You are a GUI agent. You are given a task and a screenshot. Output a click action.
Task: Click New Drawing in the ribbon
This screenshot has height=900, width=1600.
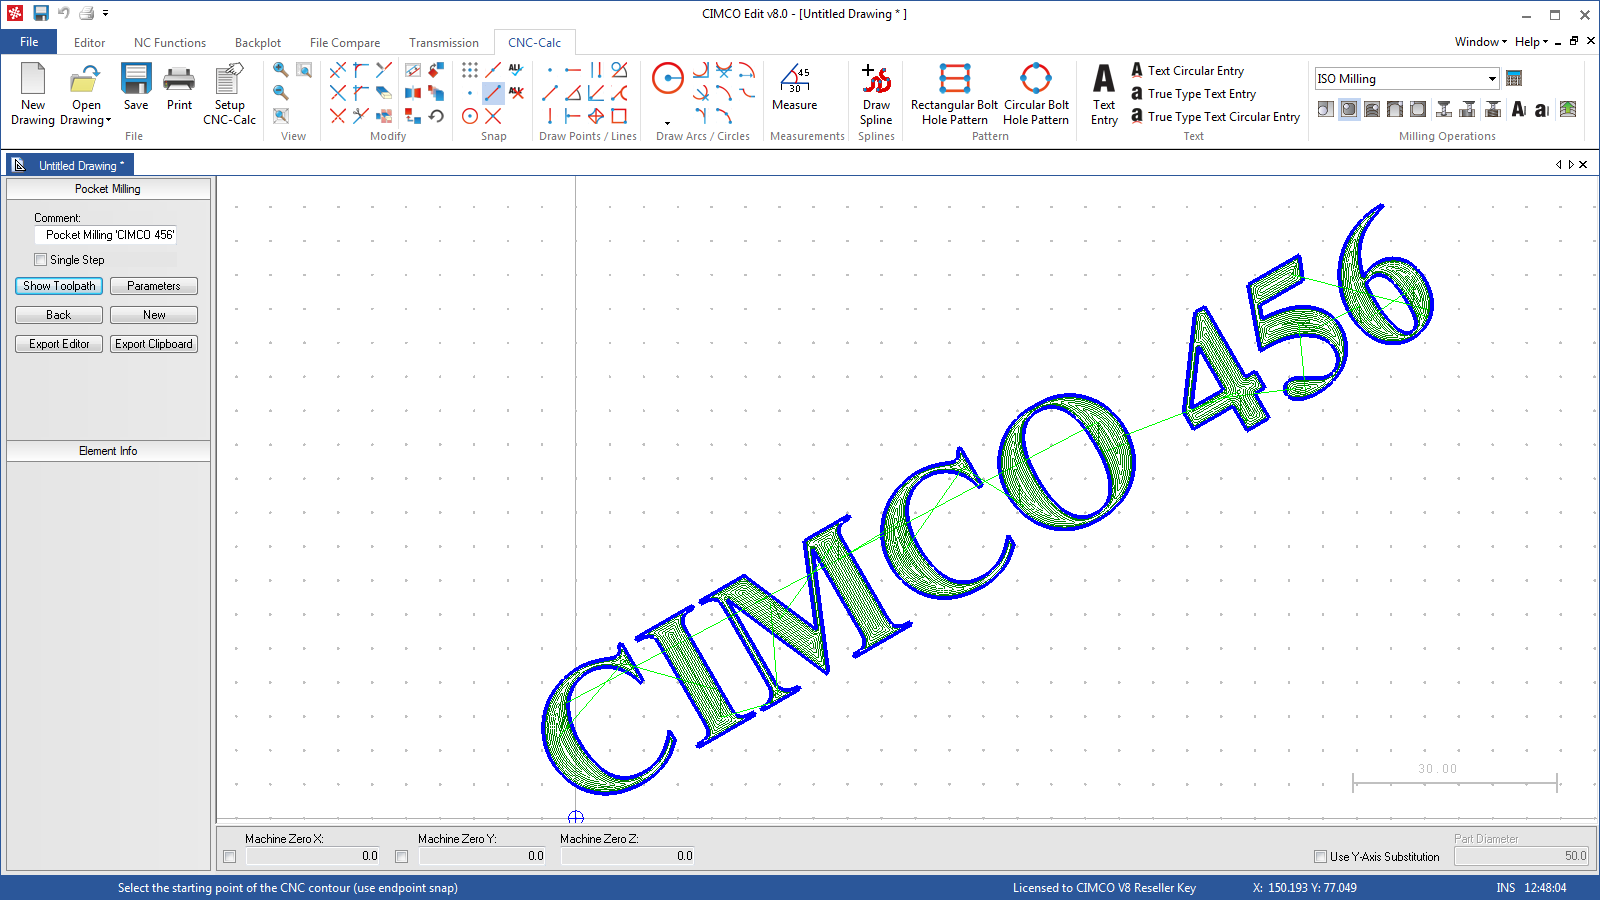[33, 95]
